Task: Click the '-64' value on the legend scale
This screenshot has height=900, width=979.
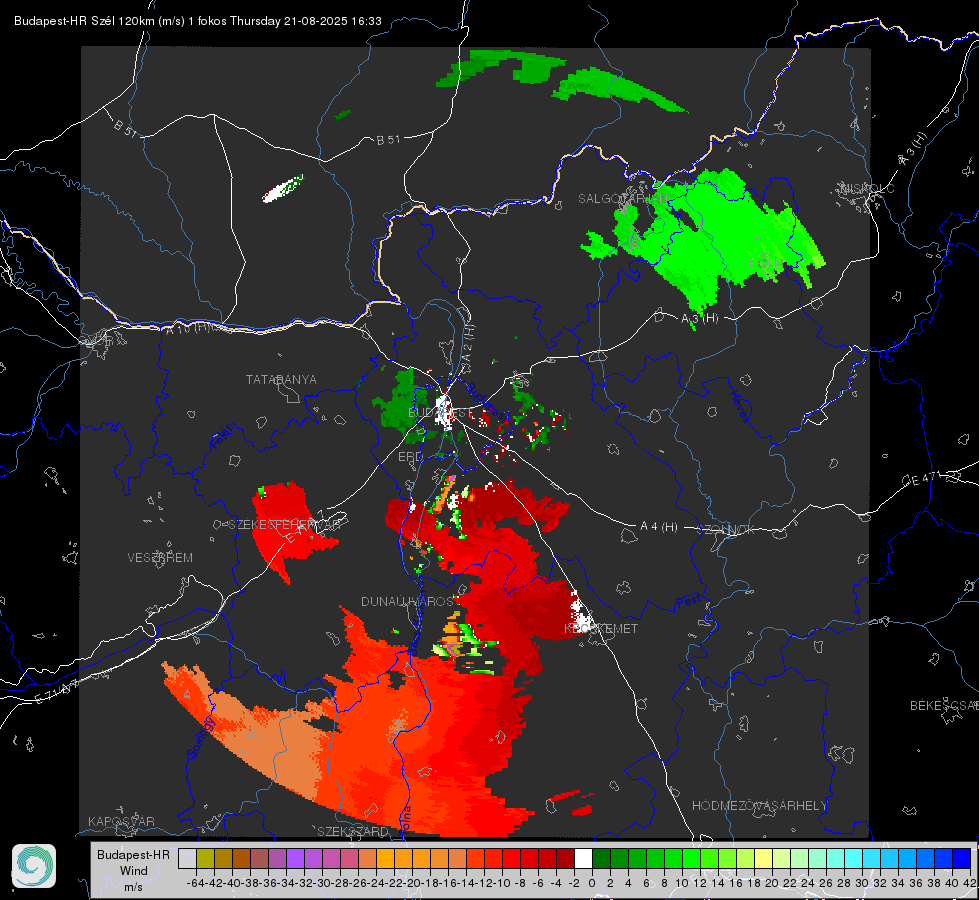Action: click(196, 883)
